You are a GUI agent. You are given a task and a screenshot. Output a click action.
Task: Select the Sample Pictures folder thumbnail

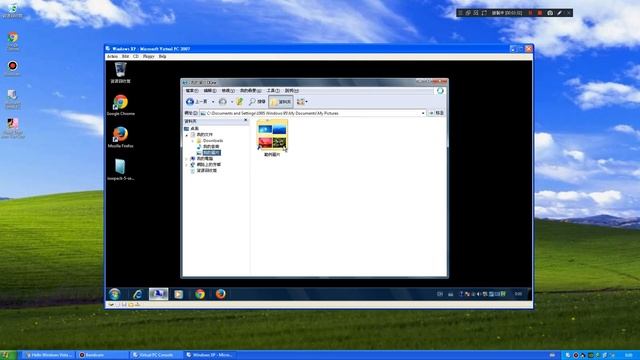pos(272,138)
